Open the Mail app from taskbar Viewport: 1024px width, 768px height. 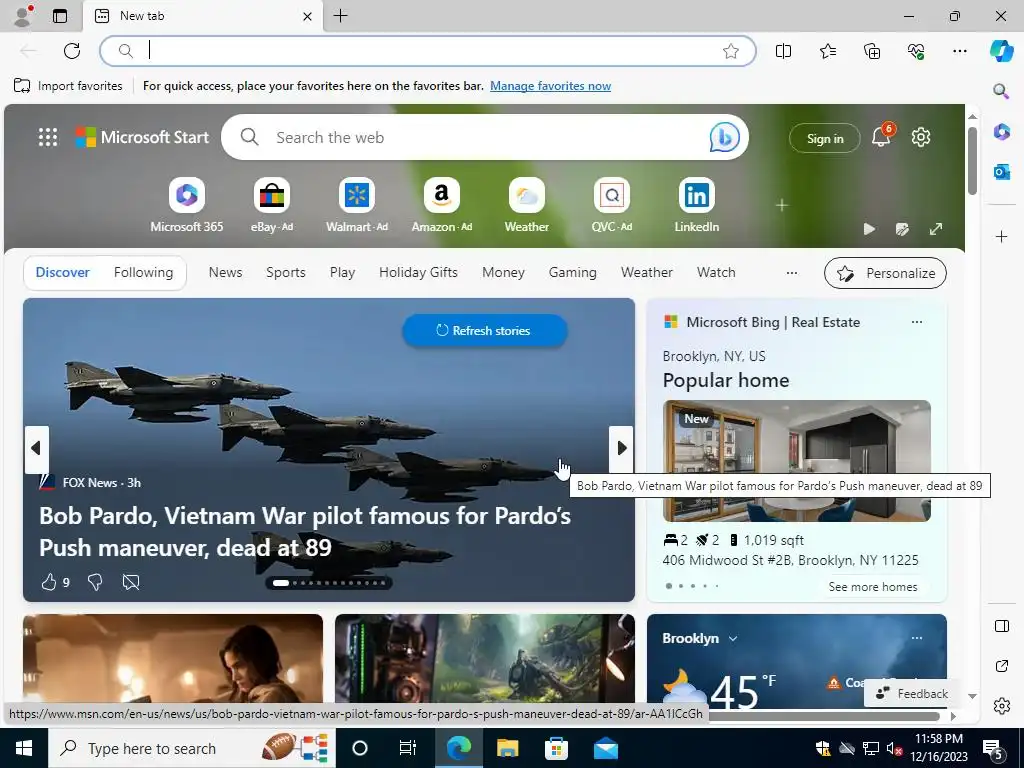pos(605,748)
